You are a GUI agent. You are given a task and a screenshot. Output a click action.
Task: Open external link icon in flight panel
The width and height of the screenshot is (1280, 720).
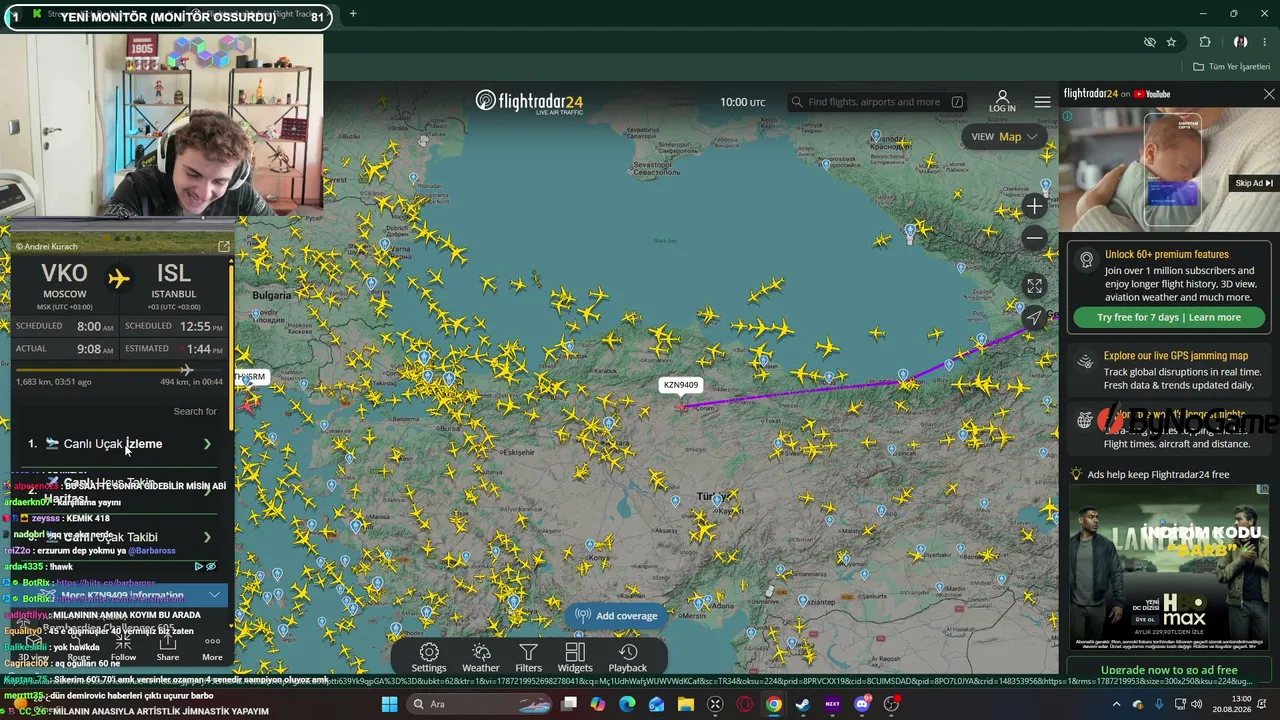(224, 246)
